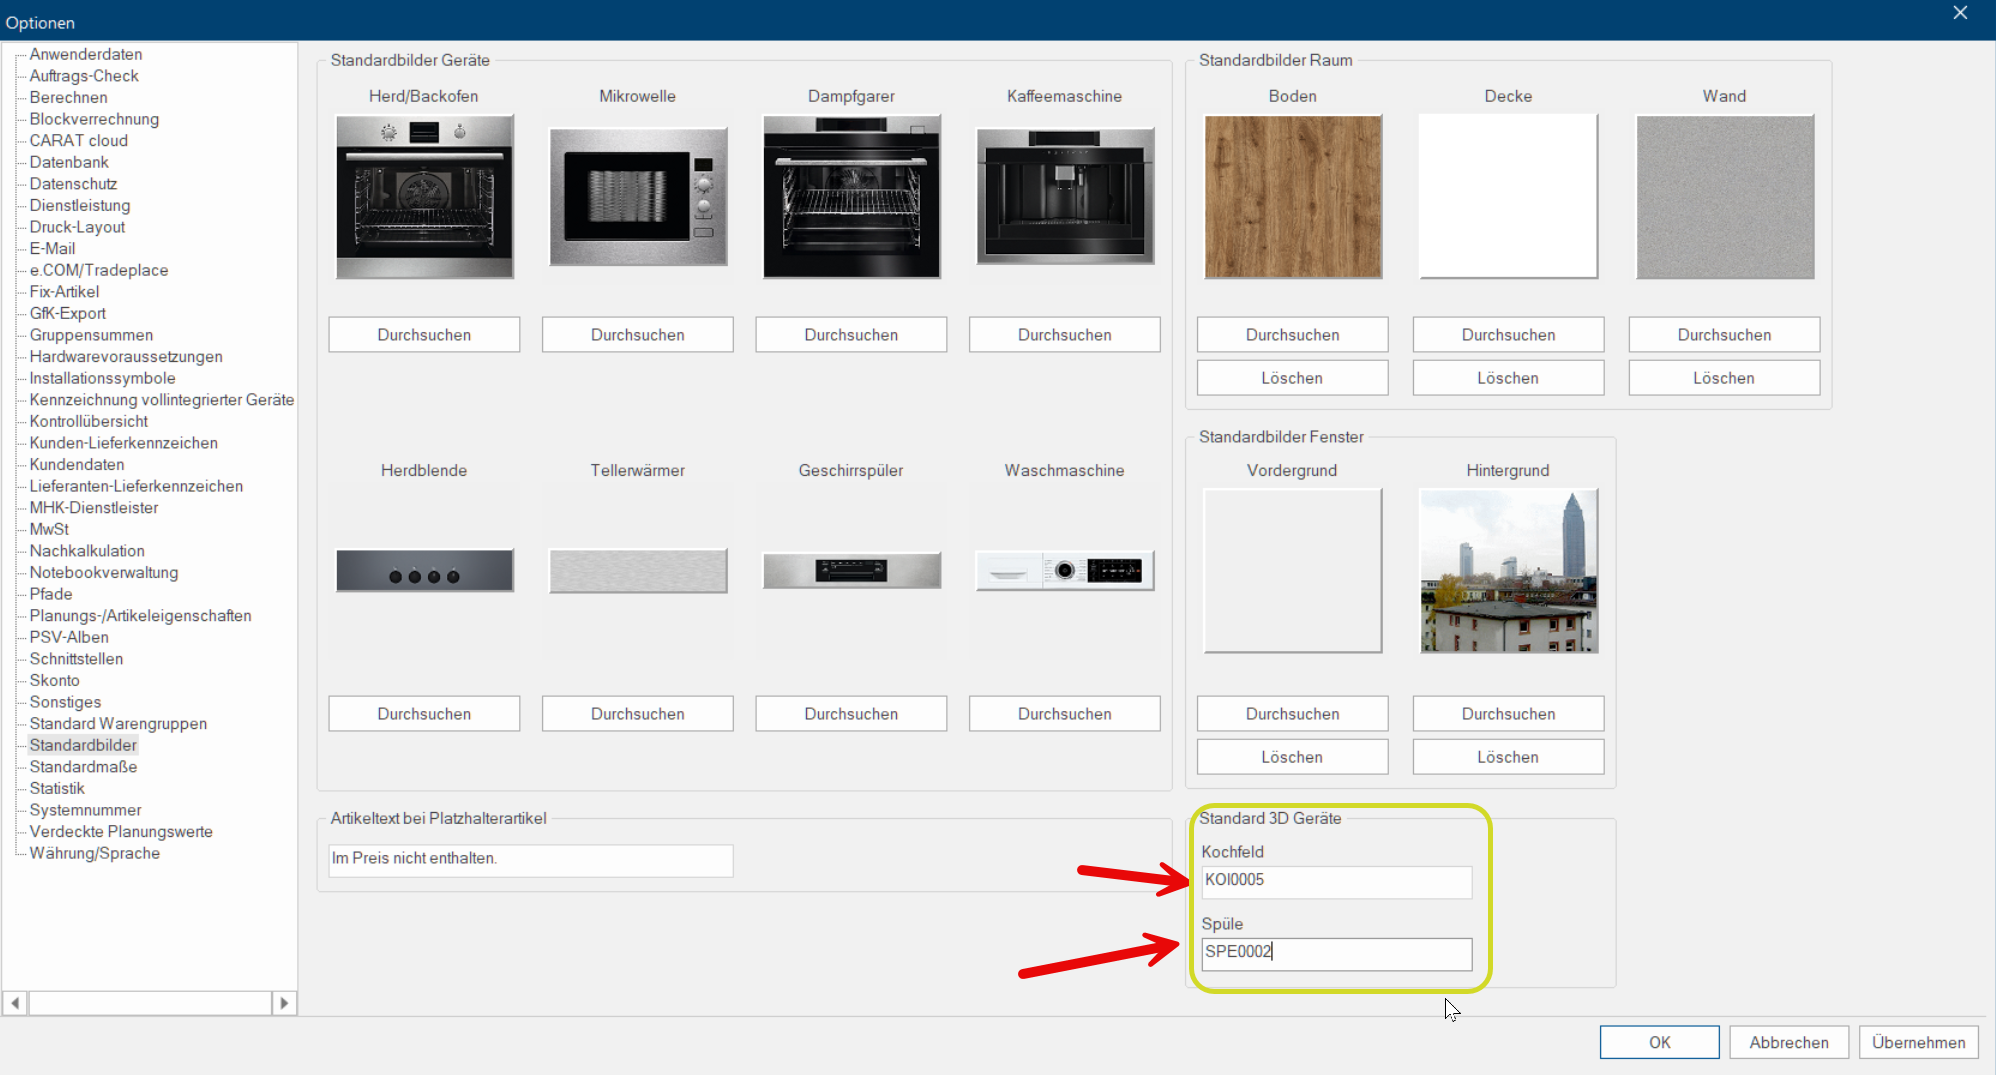Browse for Herd/Backofen image with Durchsuchen
Viewport: 1996px width, 1075px height.
[x=424, y=335]
